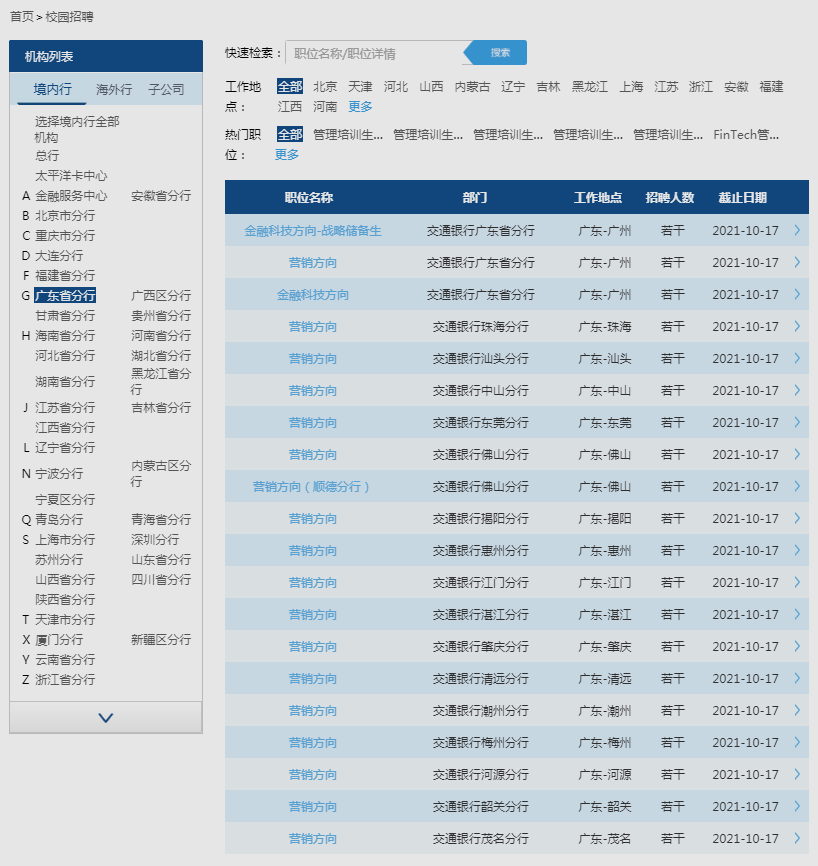Open arrow on the 广东-东莞 row
This screenshot has width=818, height=866.
[797, 423]
